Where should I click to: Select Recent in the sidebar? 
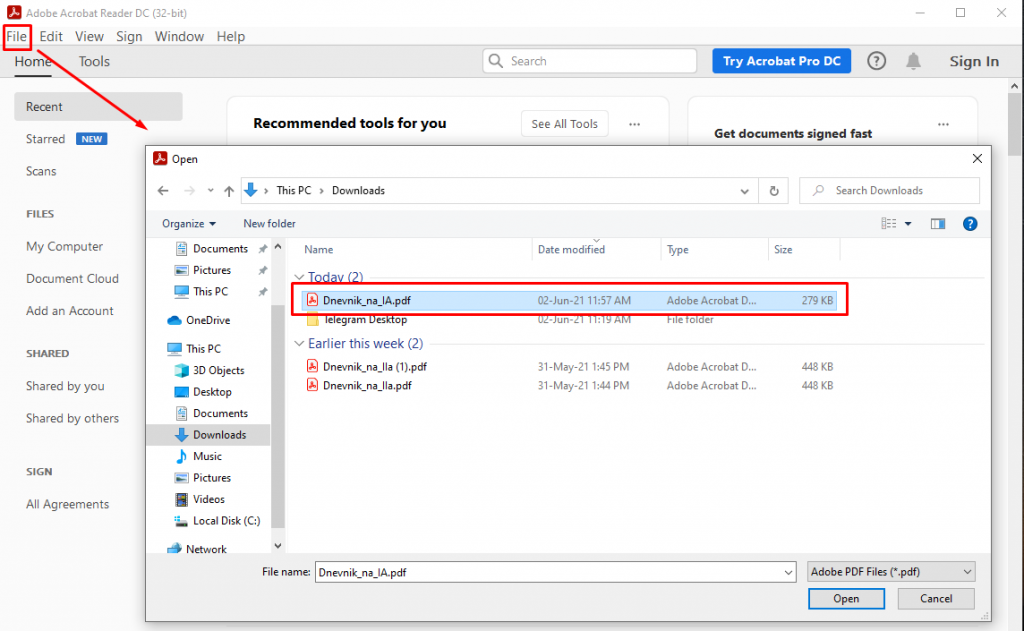tap(98, 106)
